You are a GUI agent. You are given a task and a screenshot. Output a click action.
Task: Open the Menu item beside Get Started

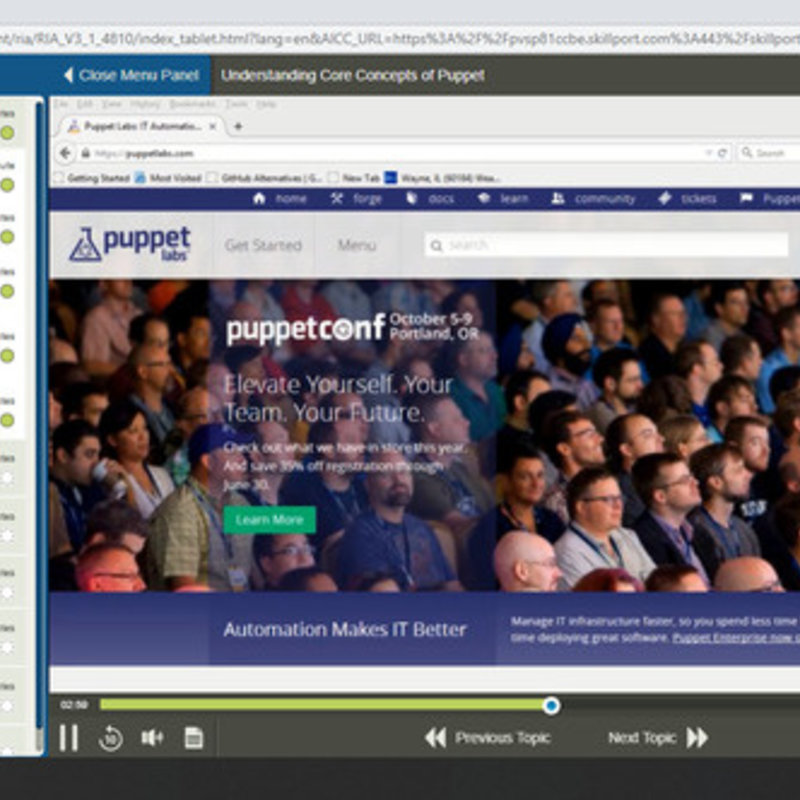[x=357, y=245]
